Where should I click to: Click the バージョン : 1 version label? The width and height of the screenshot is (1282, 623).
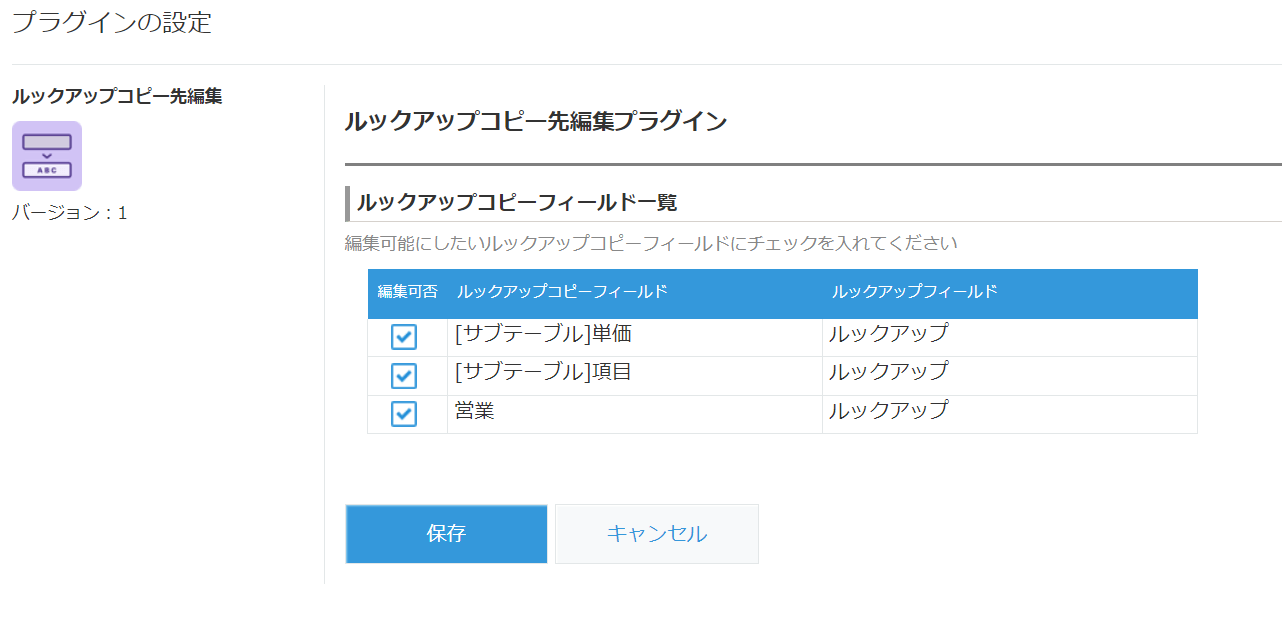click(70, 213)
